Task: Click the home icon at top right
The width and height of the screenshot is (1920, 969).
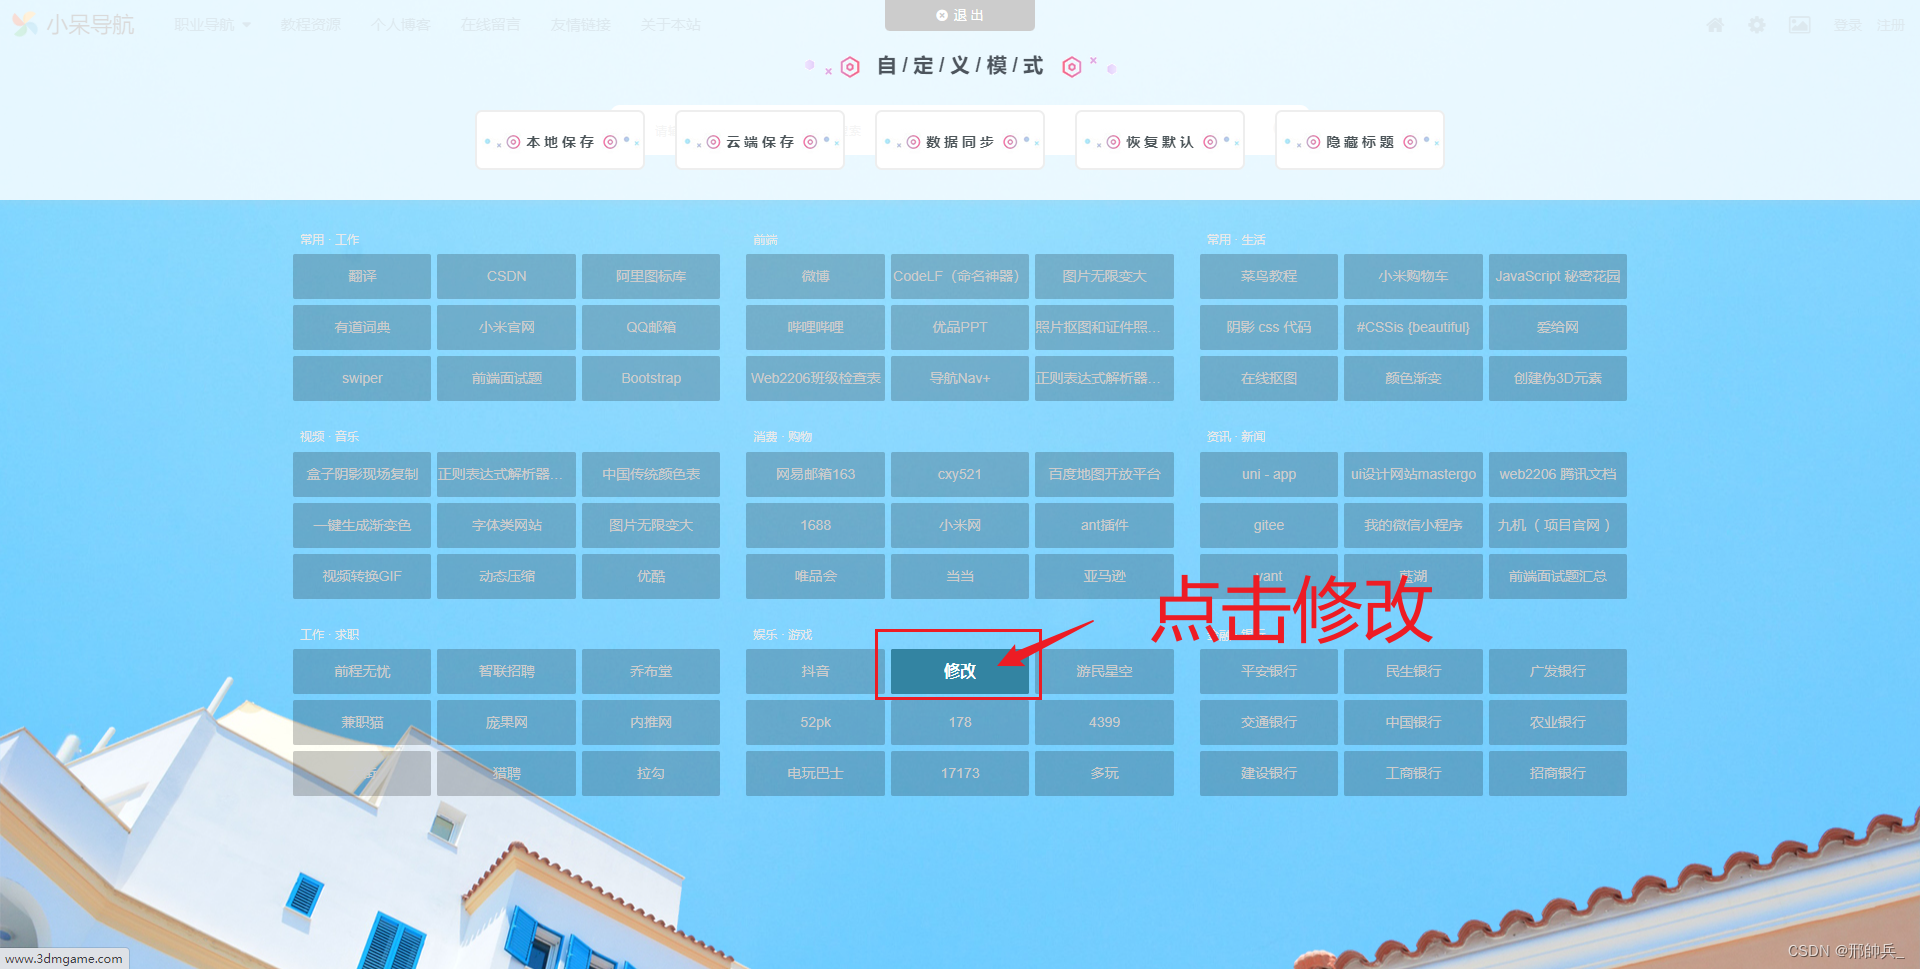Action: coord(1714,25)
